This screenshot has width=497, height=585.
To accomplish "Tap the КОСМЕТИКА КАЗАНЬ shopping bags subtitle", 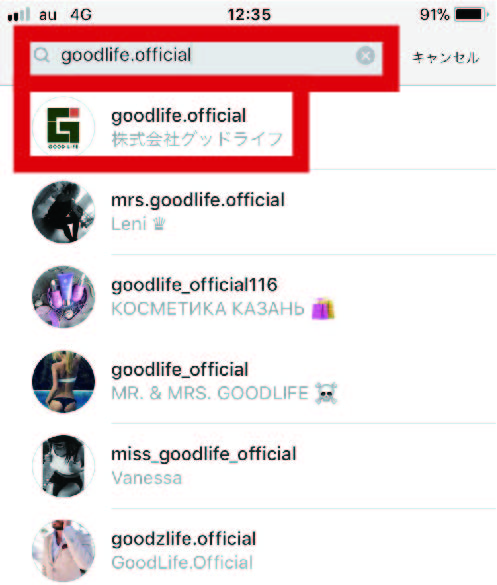I will (222, 309).
